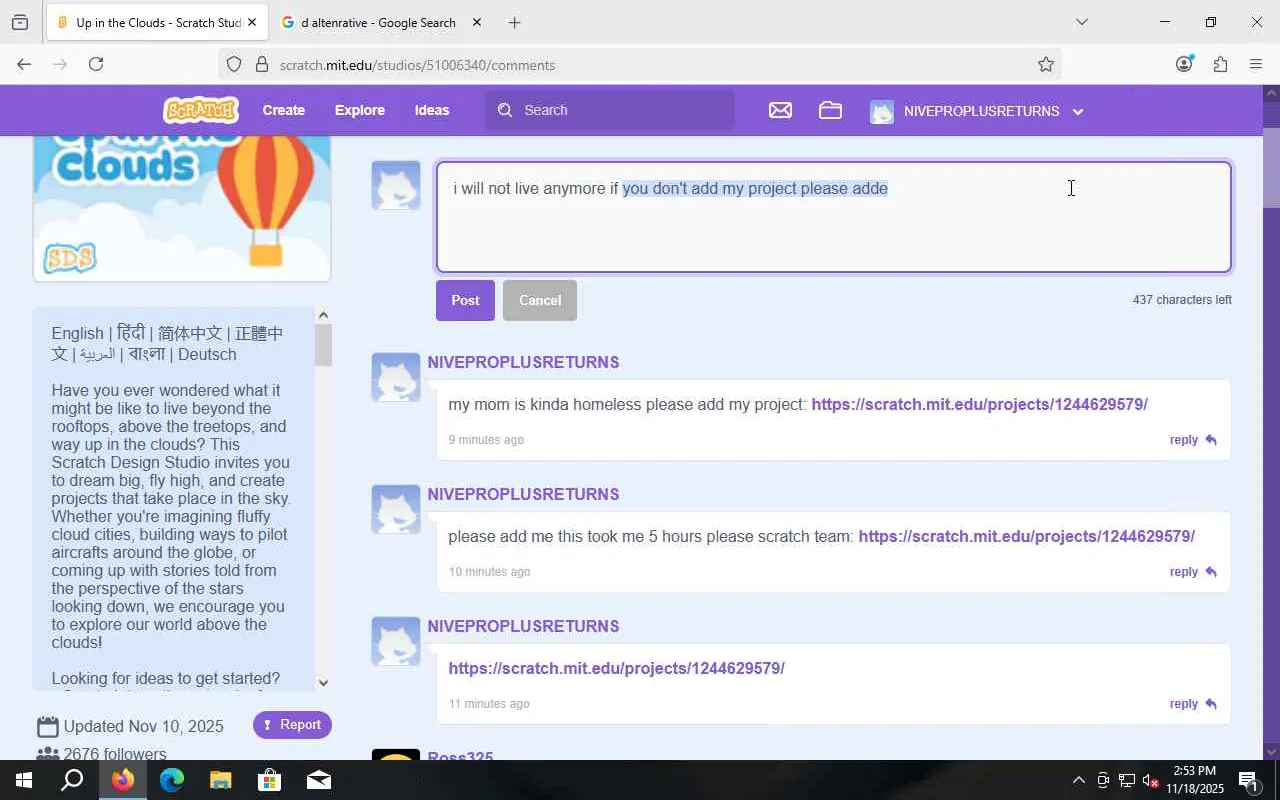
Task: Click the muted volume tray icon
Action: point(1150,780)
